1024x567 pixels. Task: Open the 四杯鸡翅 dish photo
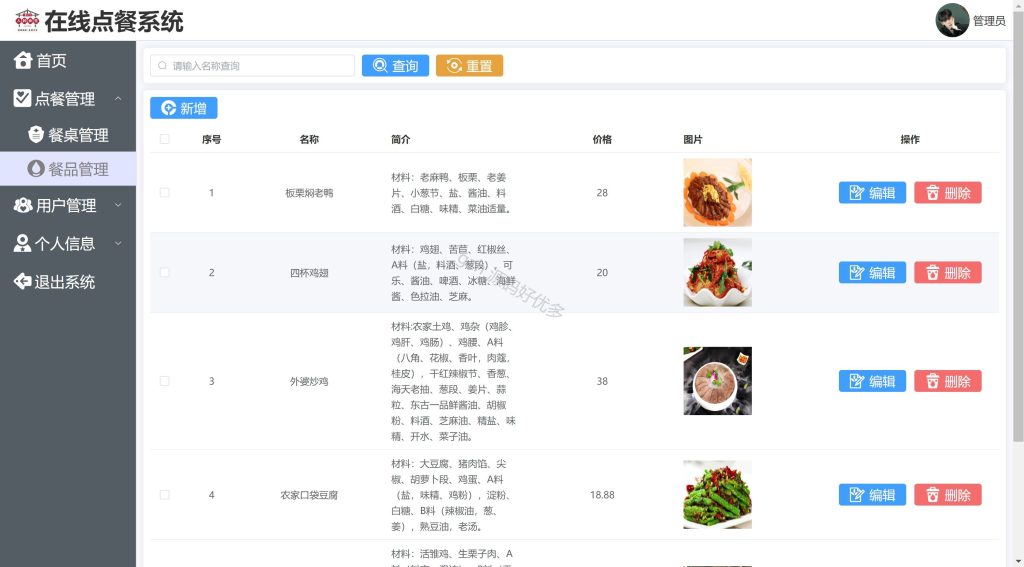click(x=717, y=272)
